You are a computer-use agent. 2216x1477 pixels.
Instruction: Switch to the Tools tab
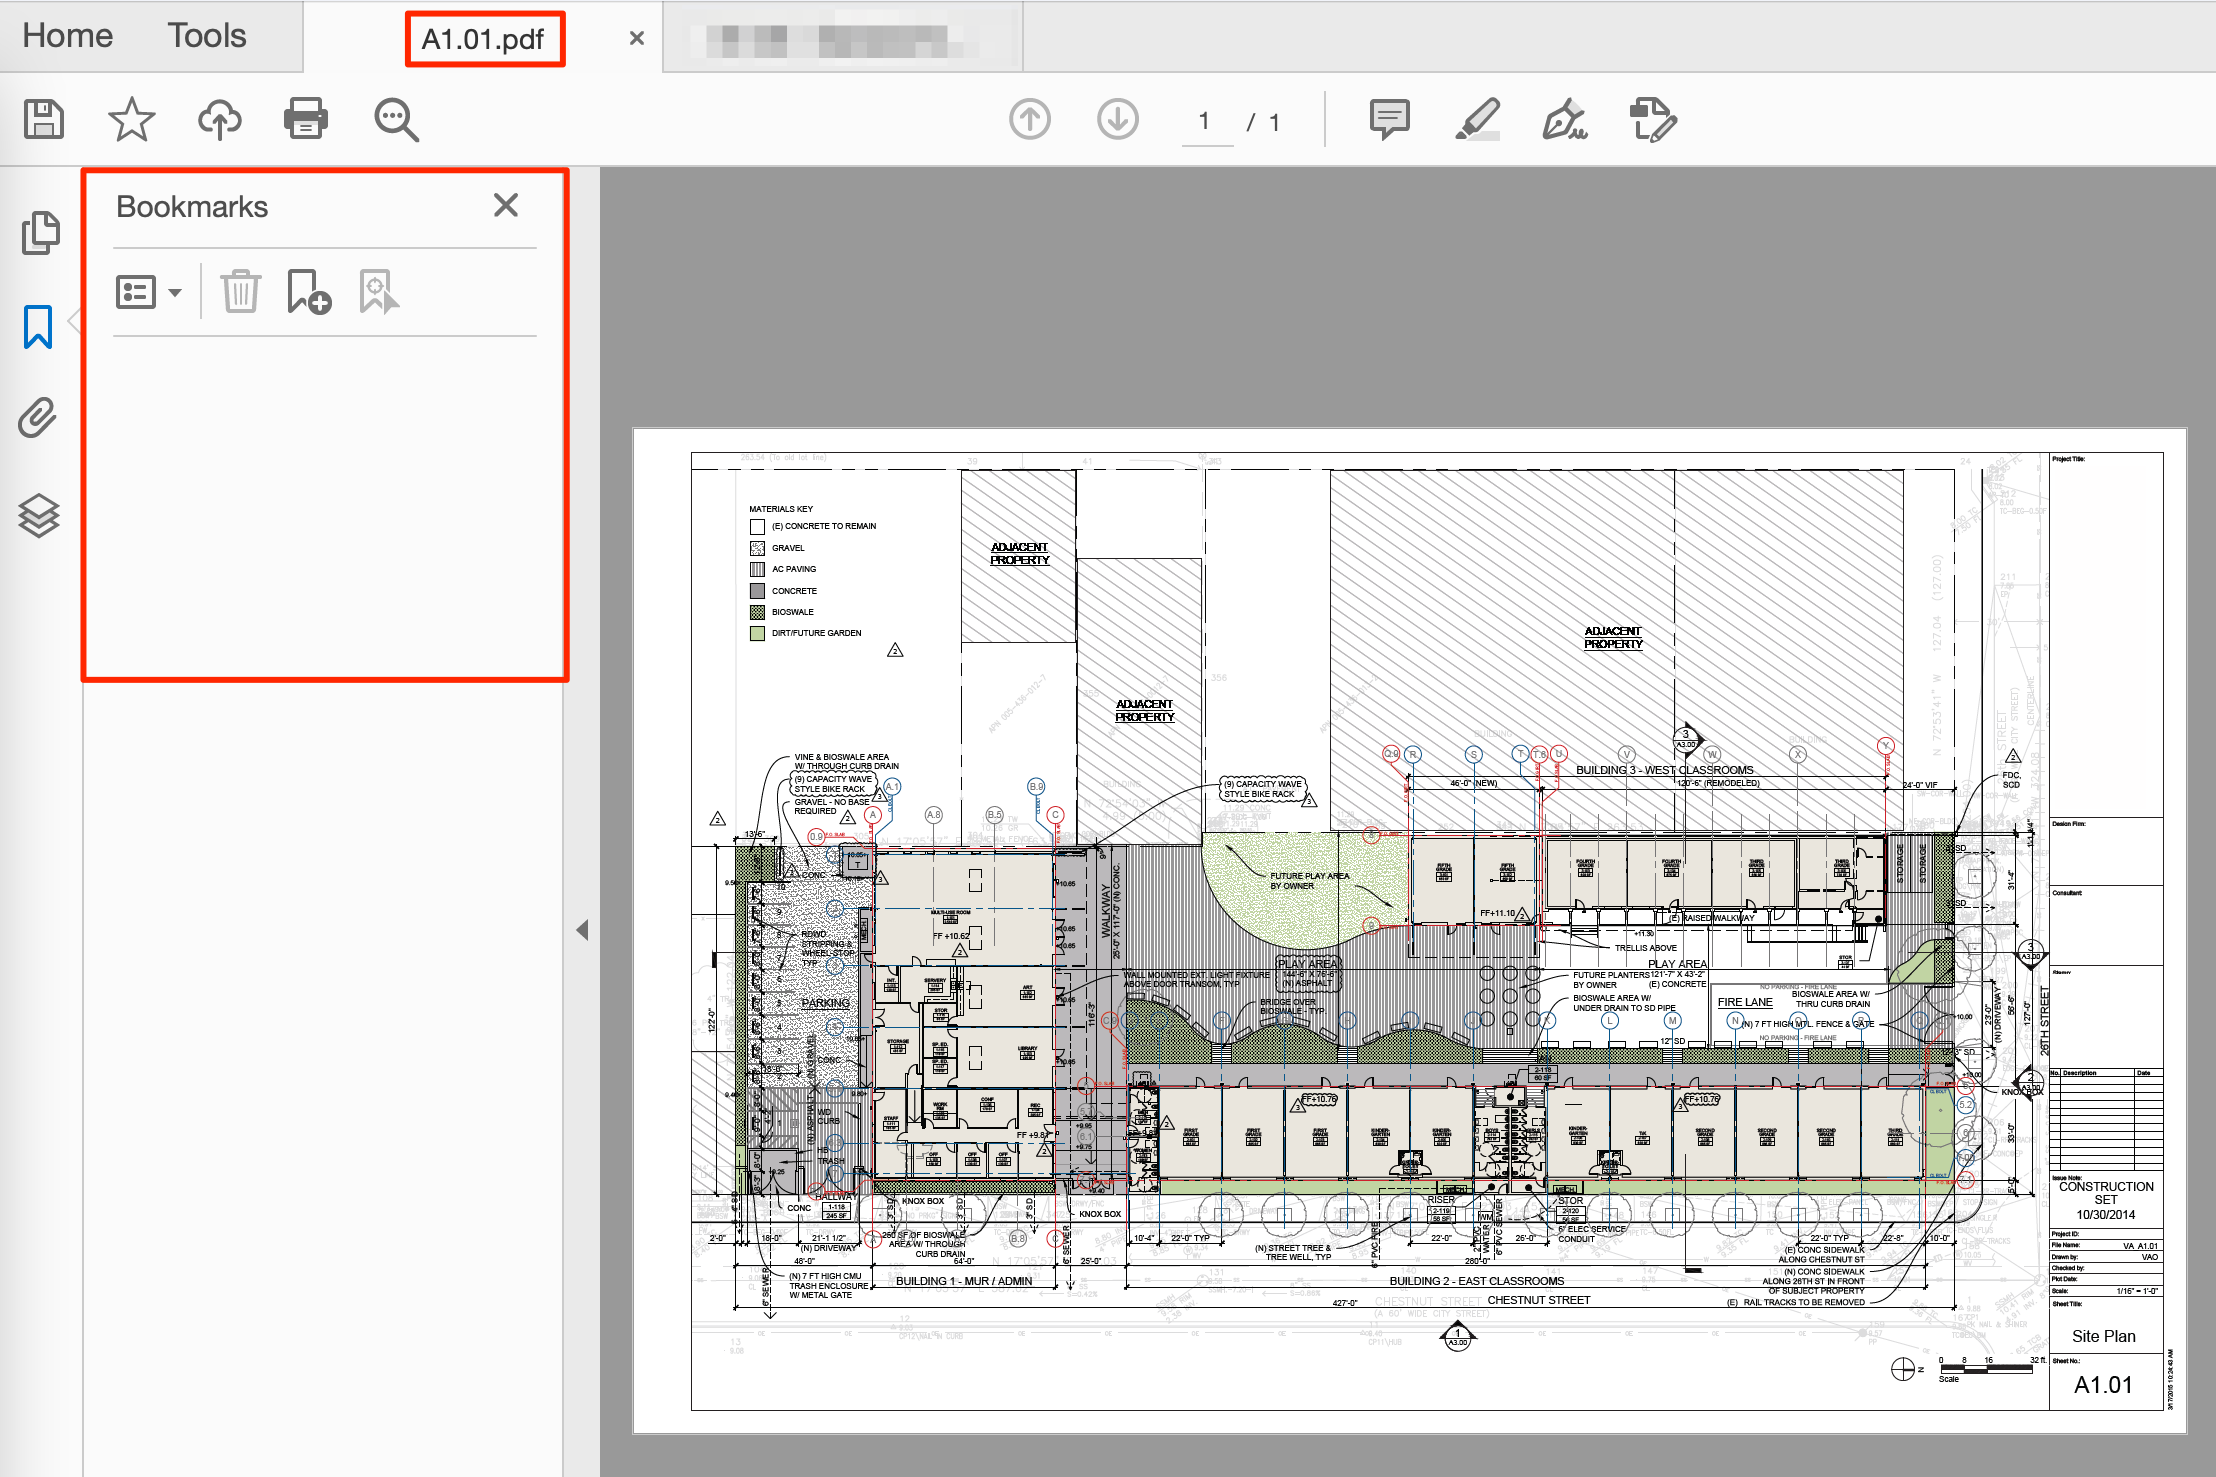coord(206,36)
